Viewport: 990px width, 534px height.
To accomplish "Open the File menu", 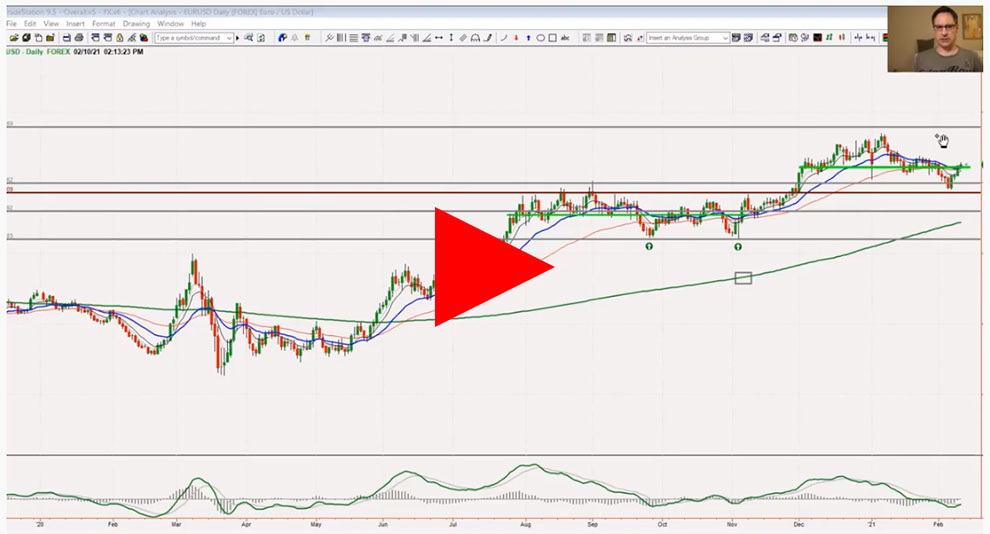I will click(11, 24).
